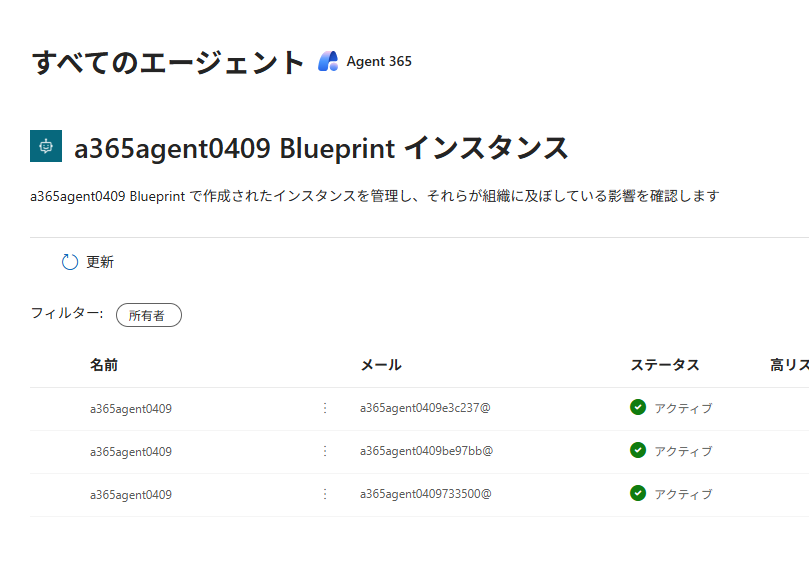Open the 所有者 filter dropdown

pyautogui.click(x=148, y=315)
